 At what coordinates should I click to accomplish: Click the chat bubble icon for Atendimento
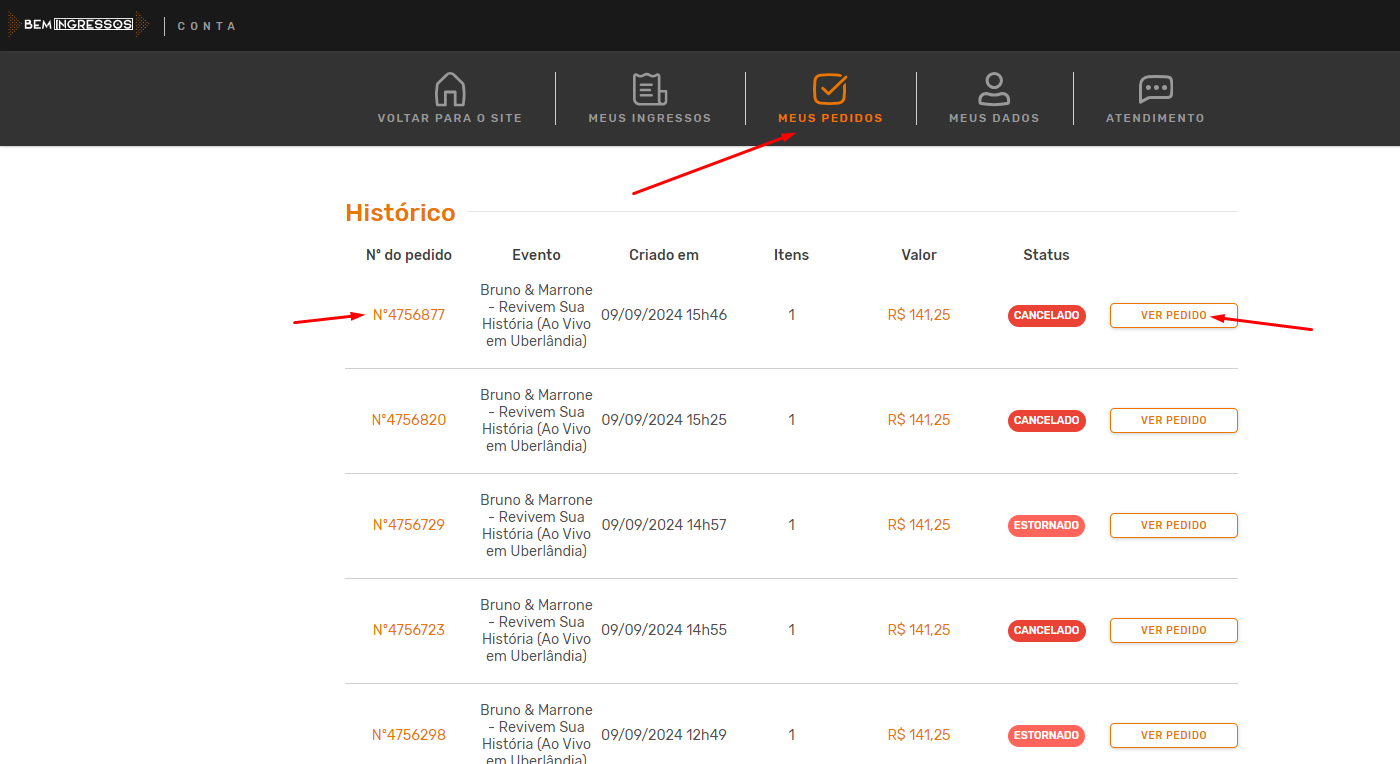[1155, 89]
